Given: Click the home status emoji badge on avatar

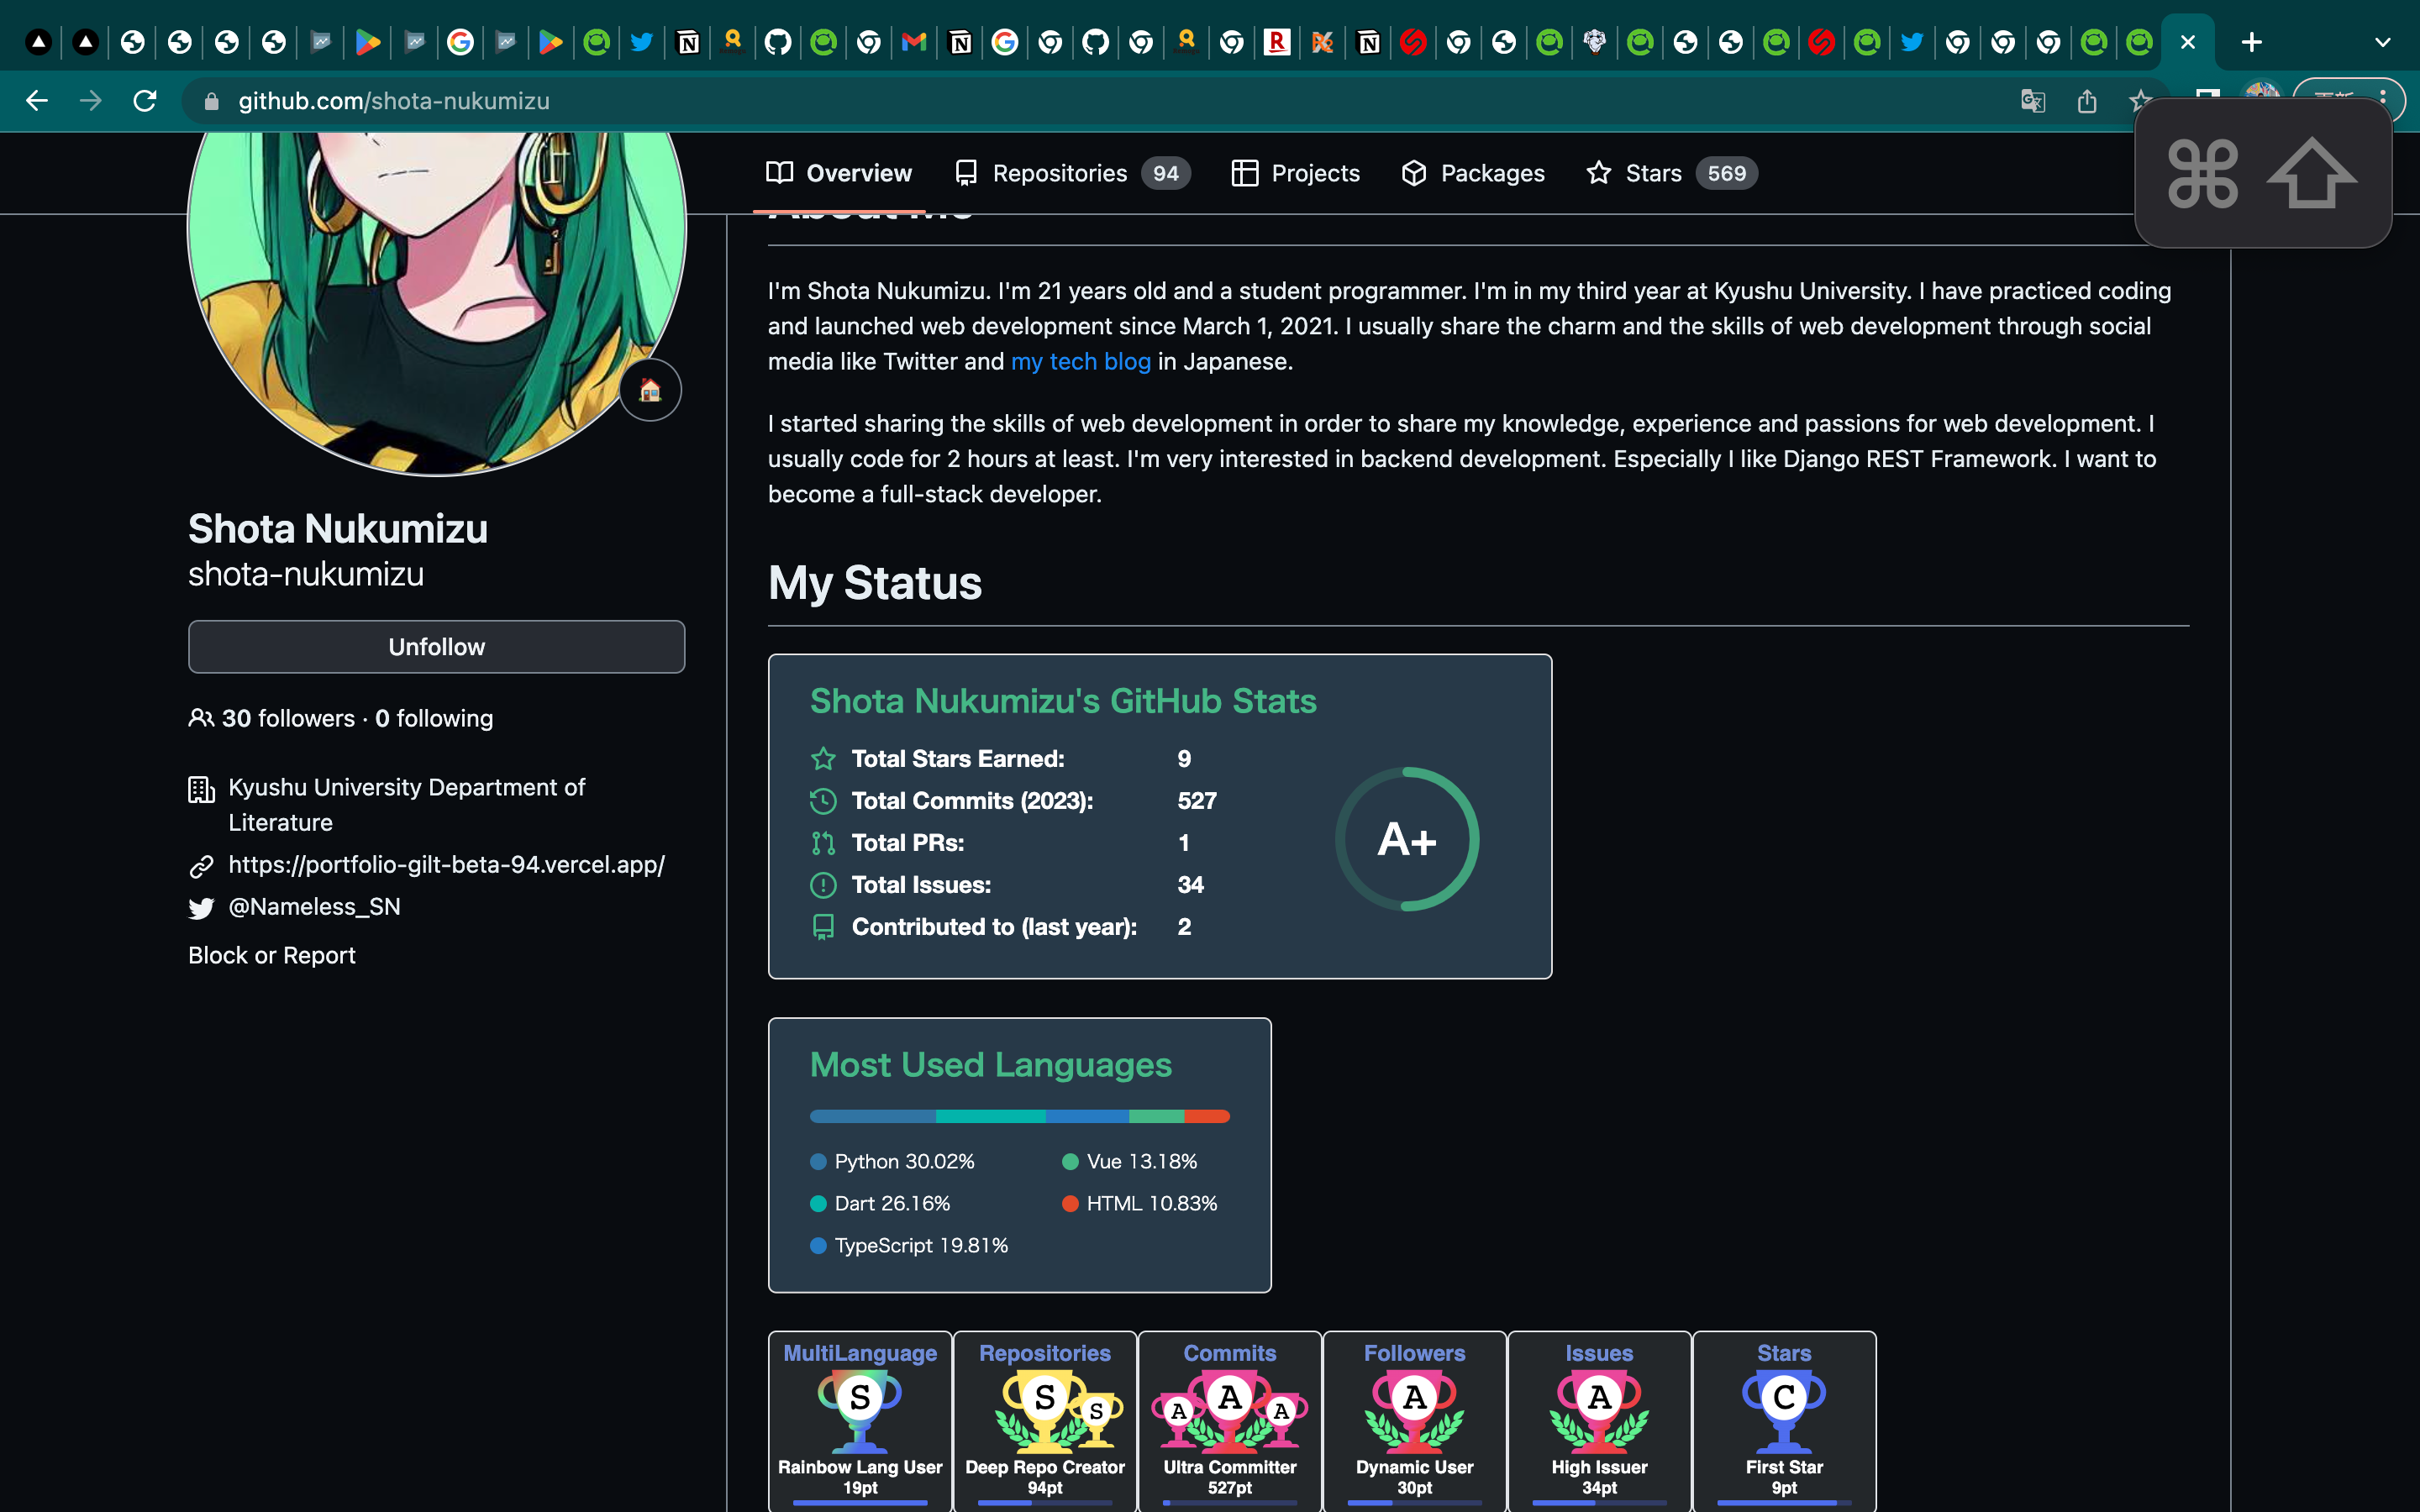Looking at the screenshot, I should click(x=650, y=390).
